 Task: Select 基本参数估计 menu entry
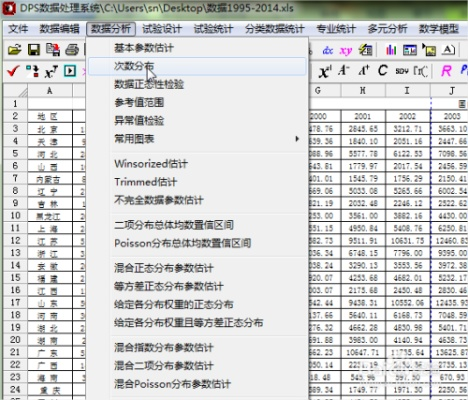click(197, 48)
